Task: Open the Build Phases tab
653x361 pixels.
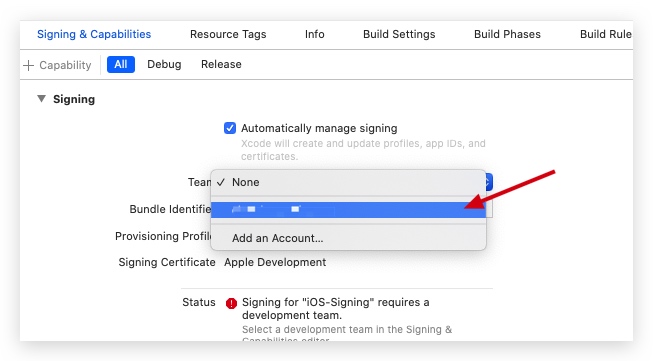Action: coord(507,34)
